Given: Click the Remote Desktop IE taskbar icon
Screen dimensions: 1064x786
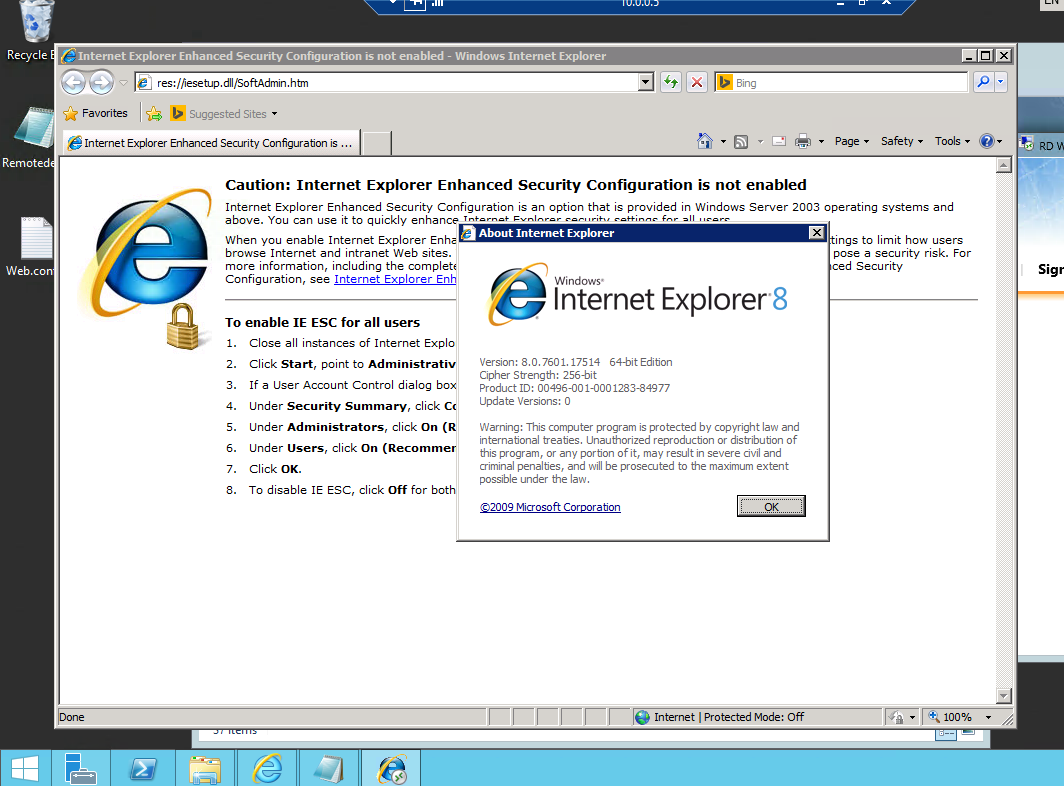Looking at the screenshot, I should click(x=392, y=768).
